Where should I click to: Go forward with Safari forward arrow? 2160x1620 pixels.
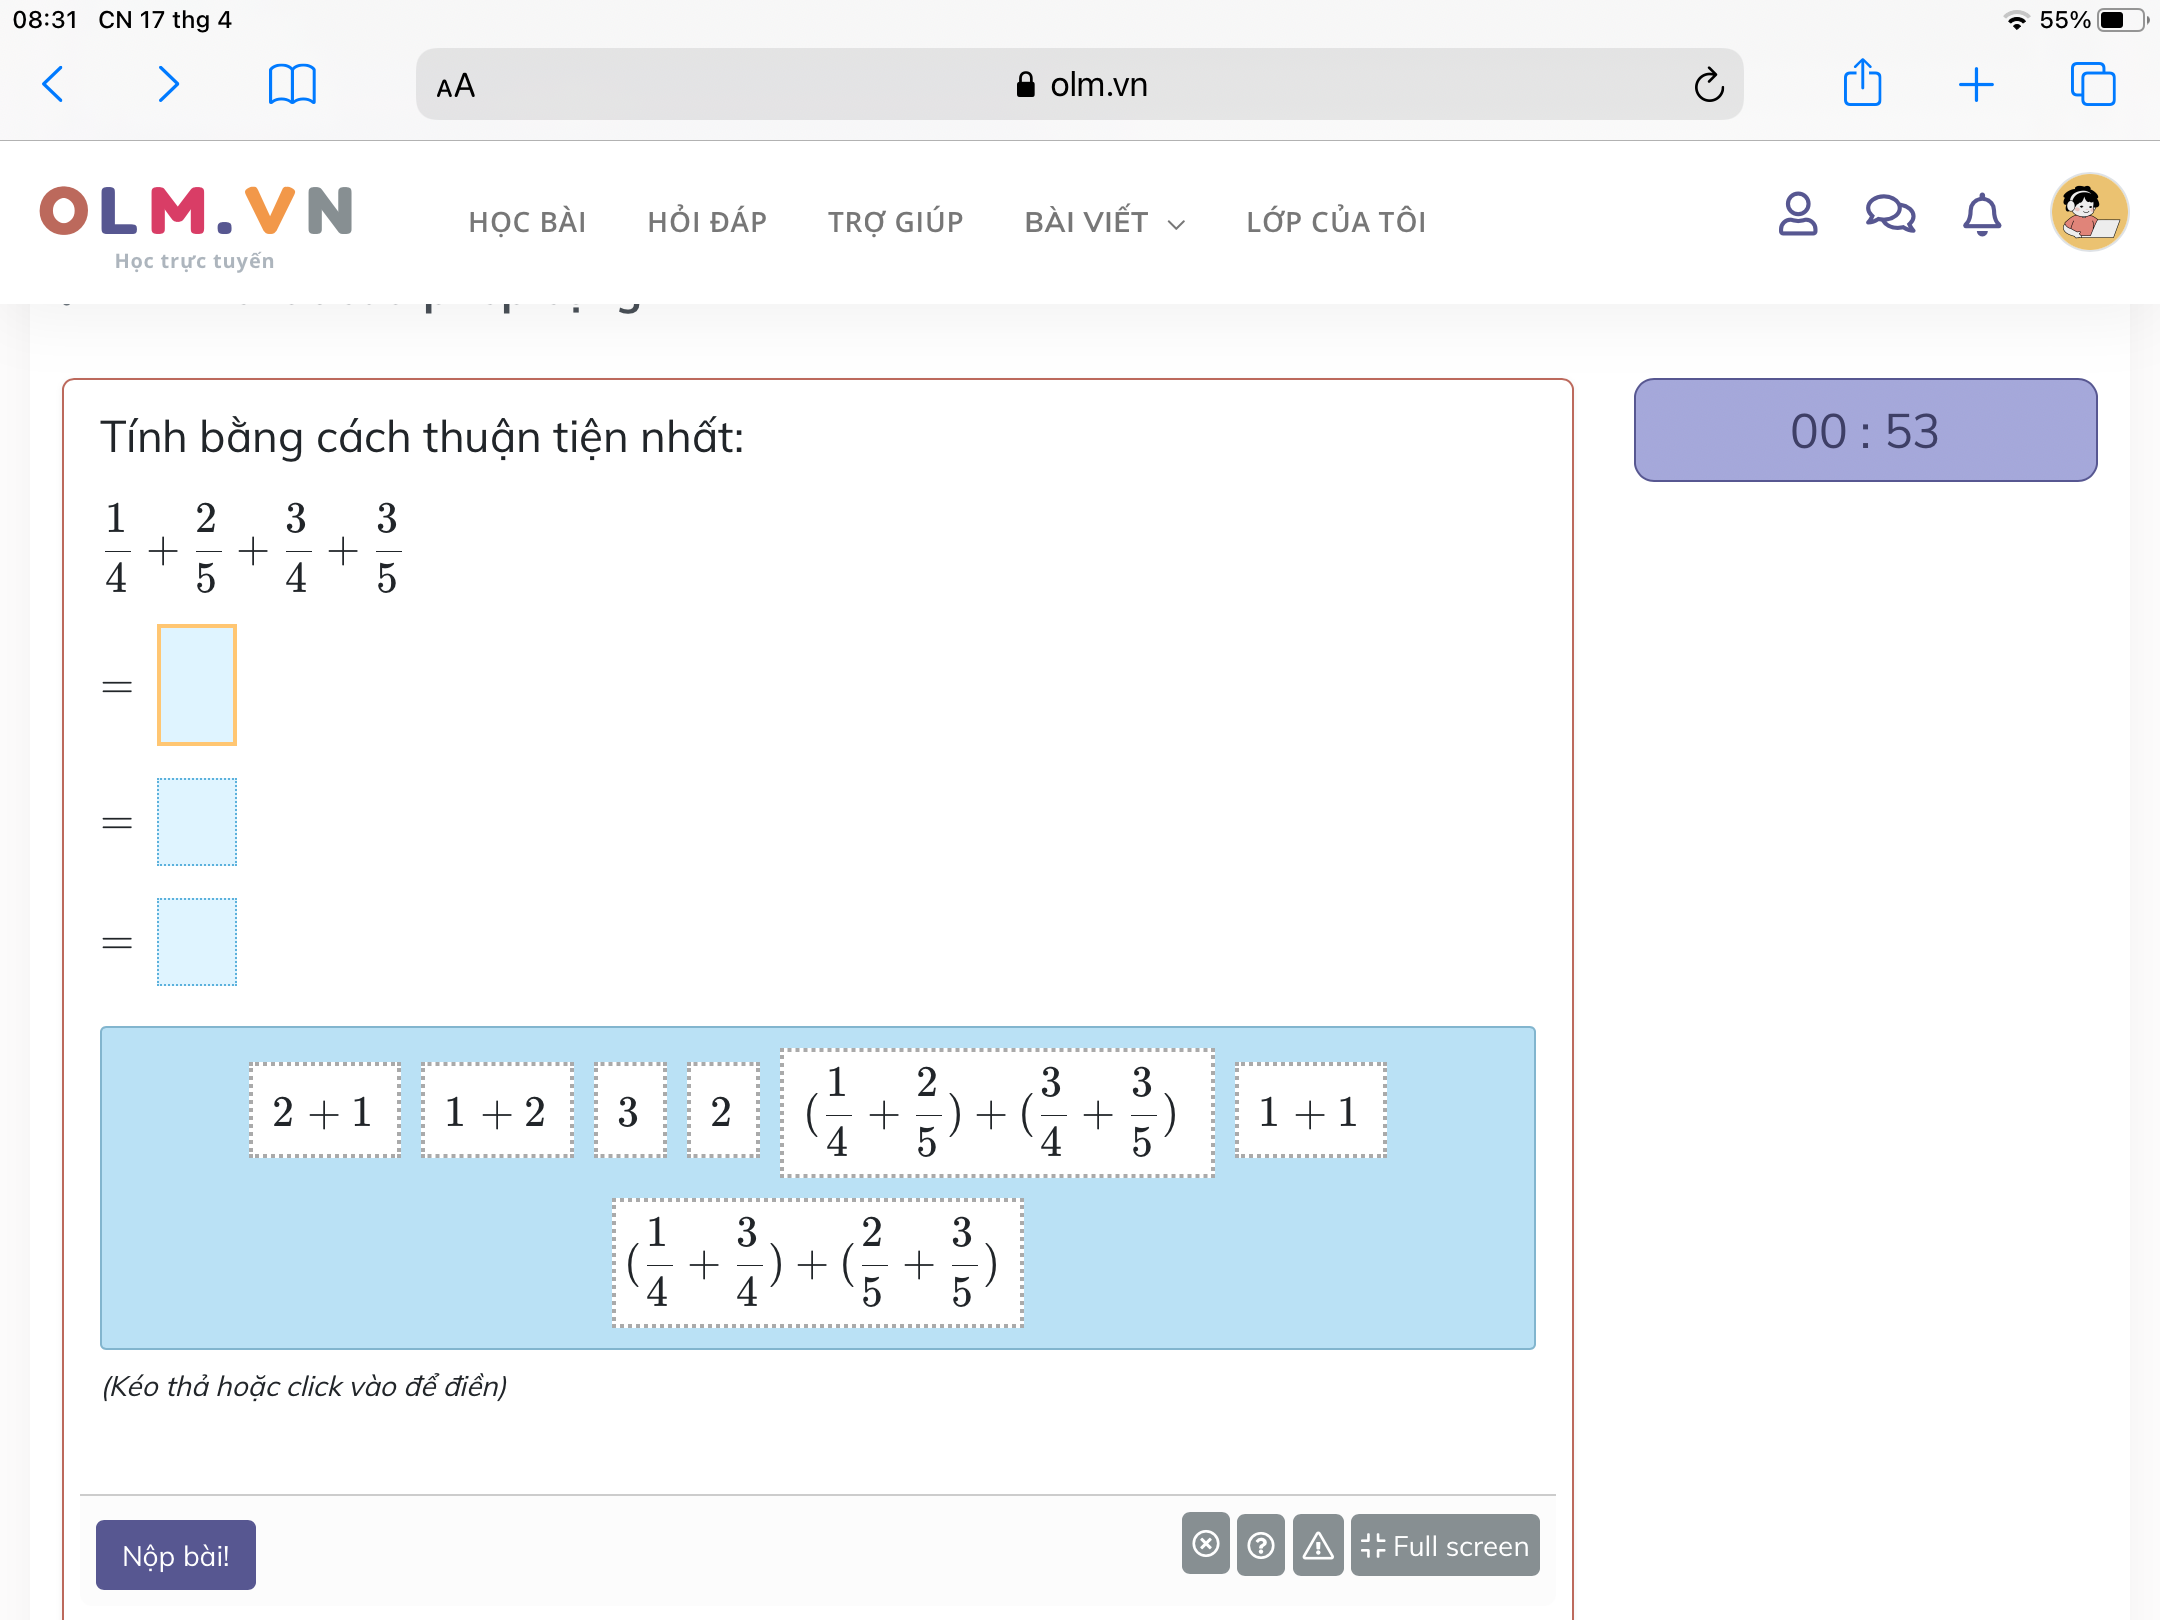pos(168,84)
